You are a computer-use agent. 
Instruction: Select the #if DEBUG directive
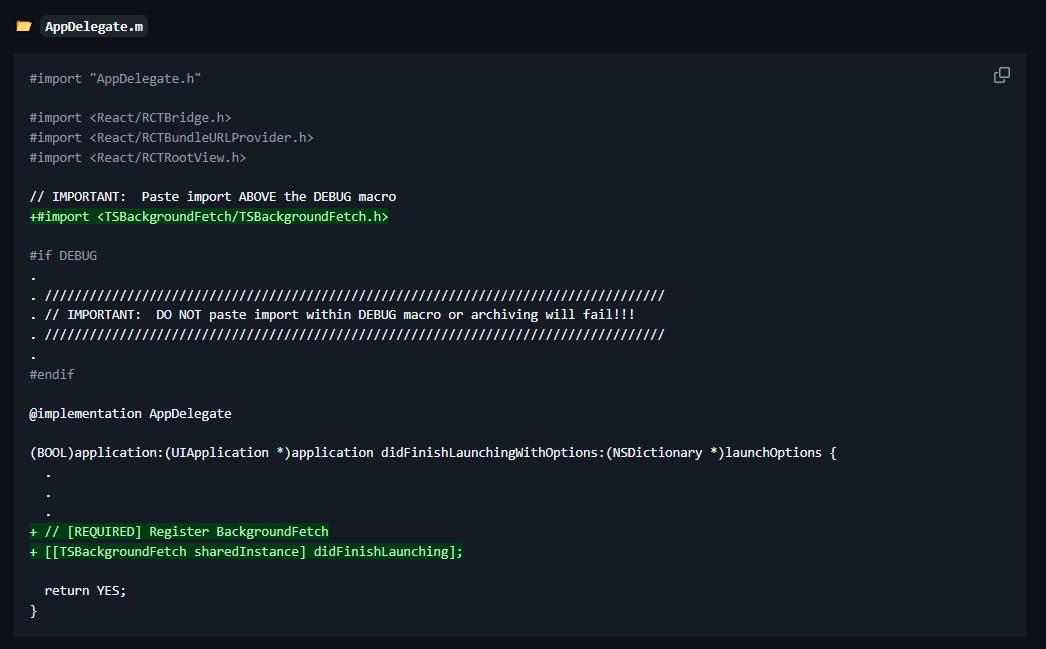tap(63, 255)
